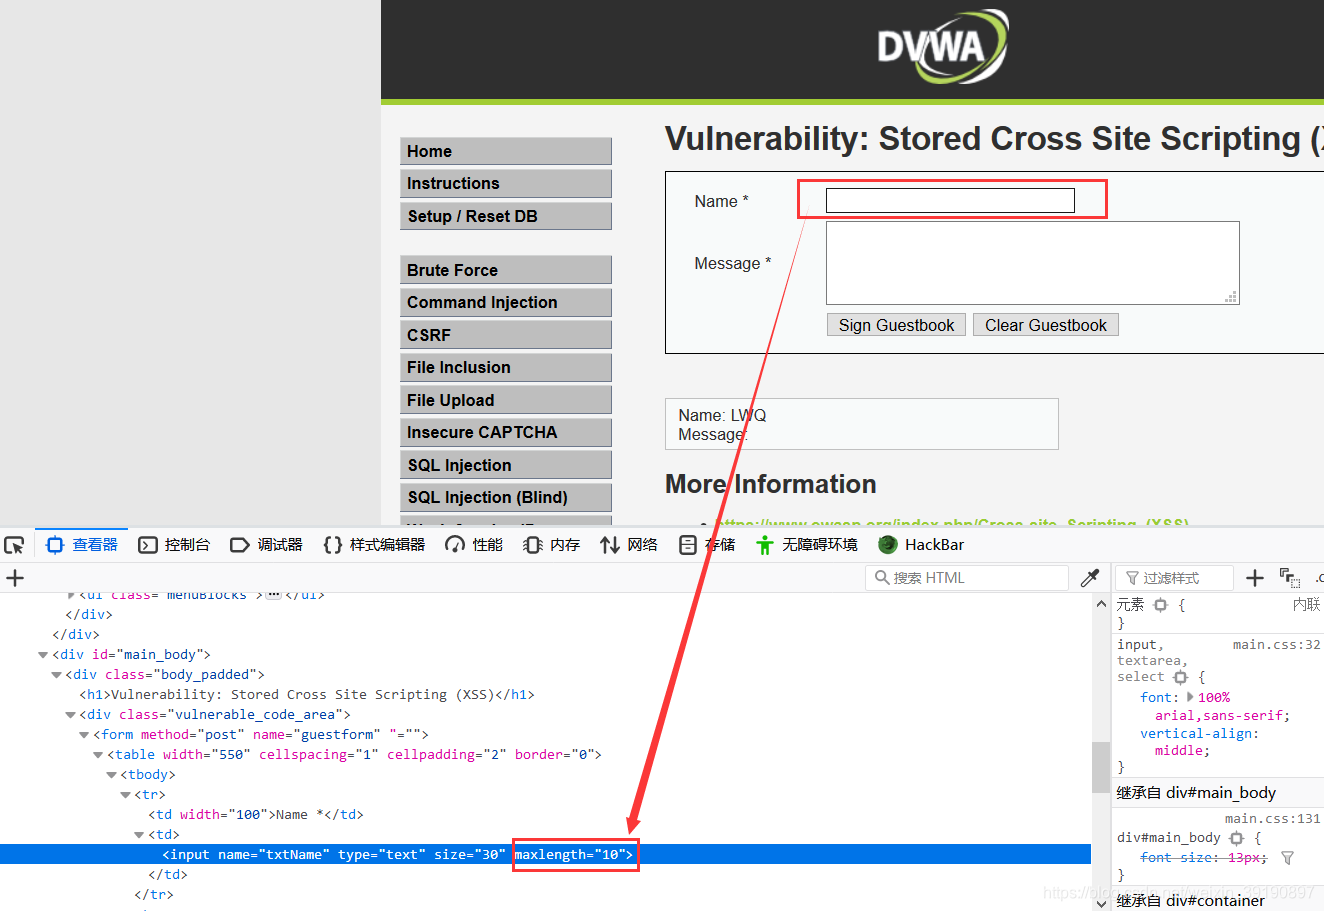Go to the Home menu item
The width and height of the screenshot is (1324, 911).
click(505, 151)
